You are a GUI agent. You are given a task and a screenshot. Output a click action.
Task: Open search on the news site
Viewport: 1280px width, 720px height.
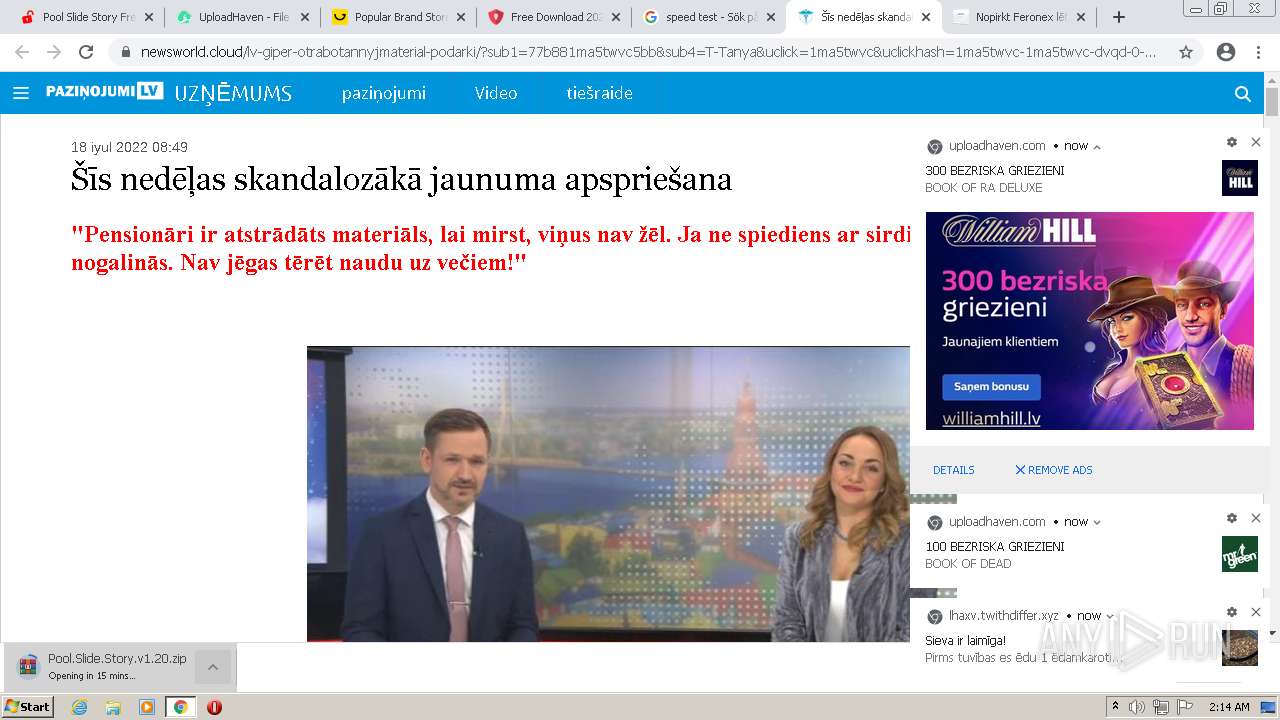pos(1243,93)
